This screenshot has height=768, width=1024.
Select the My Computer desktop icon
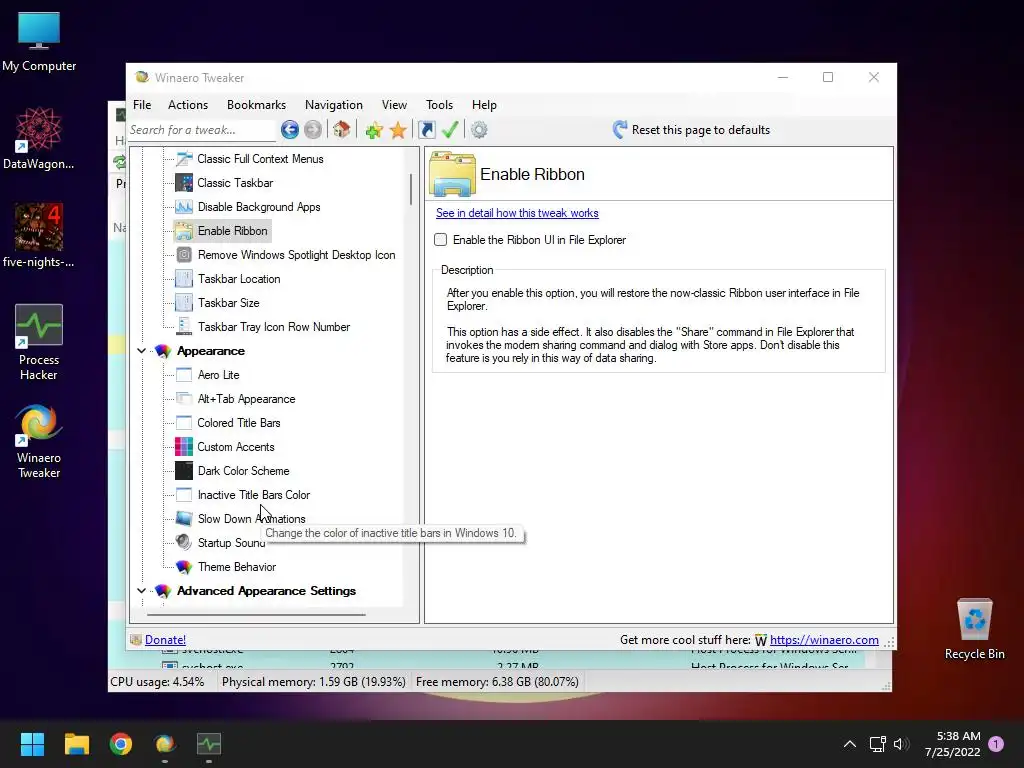click(x=39, y=42)
